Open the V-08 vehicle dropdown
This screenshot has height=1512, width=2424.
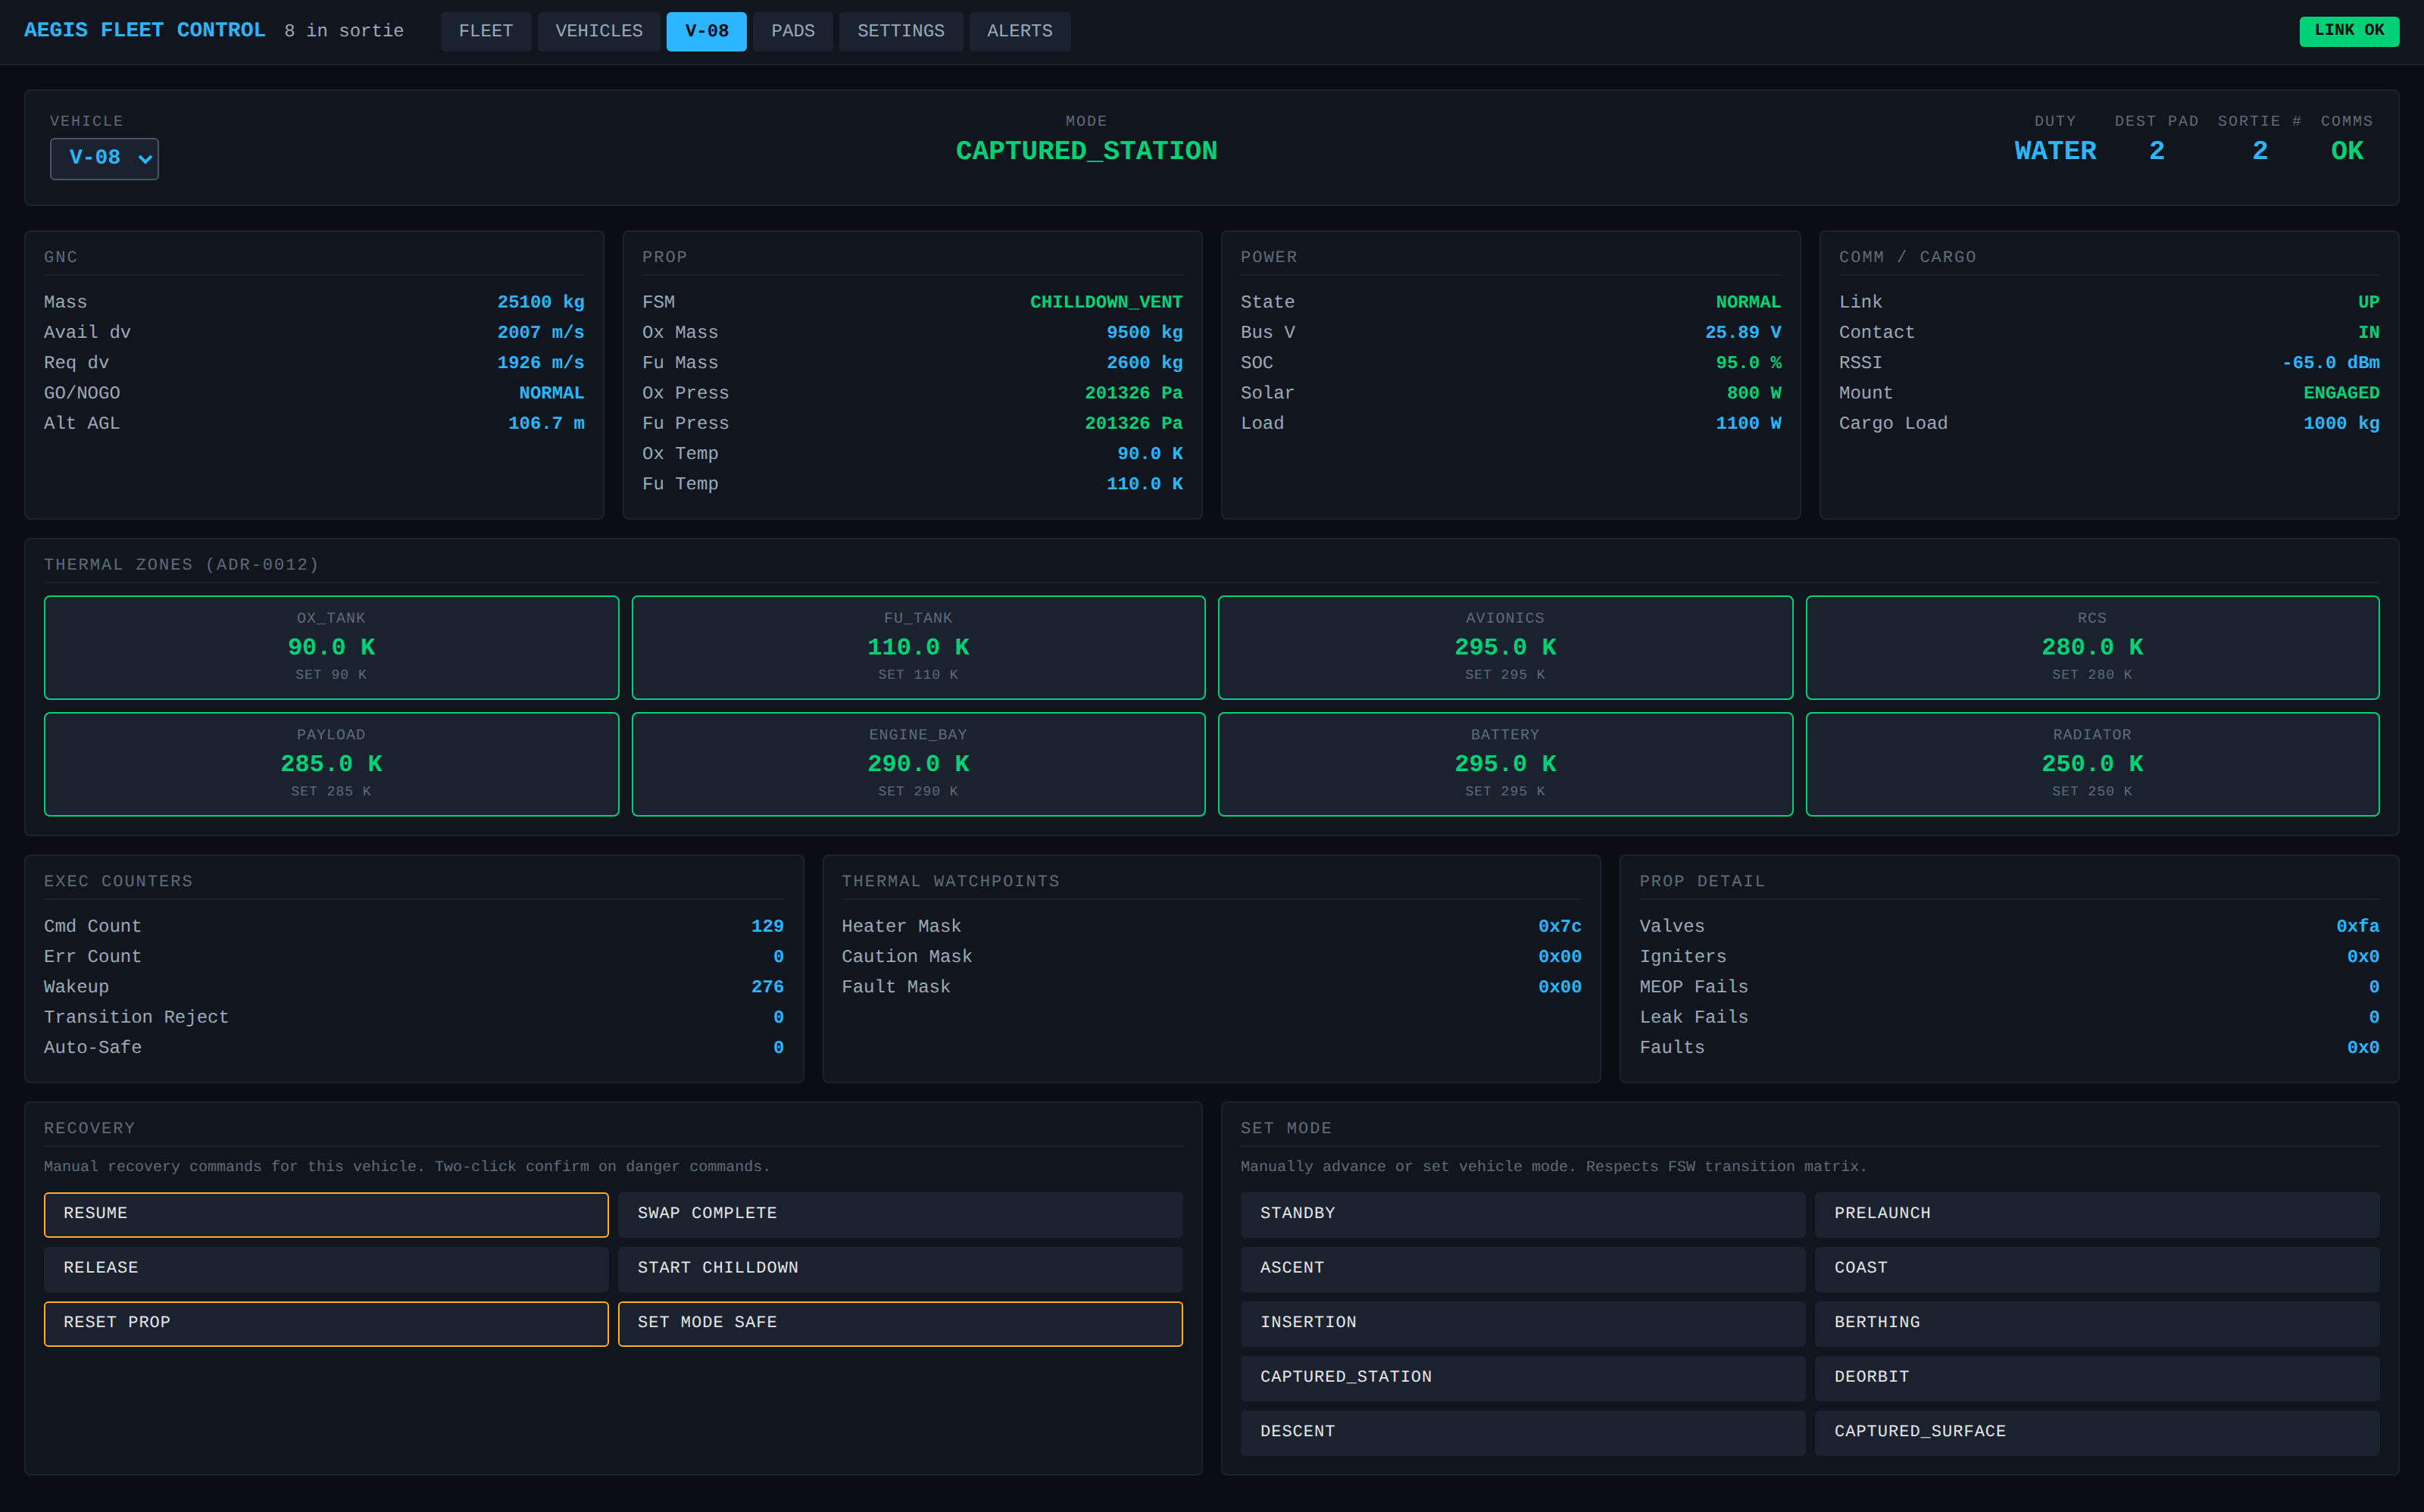coord(104,158)
